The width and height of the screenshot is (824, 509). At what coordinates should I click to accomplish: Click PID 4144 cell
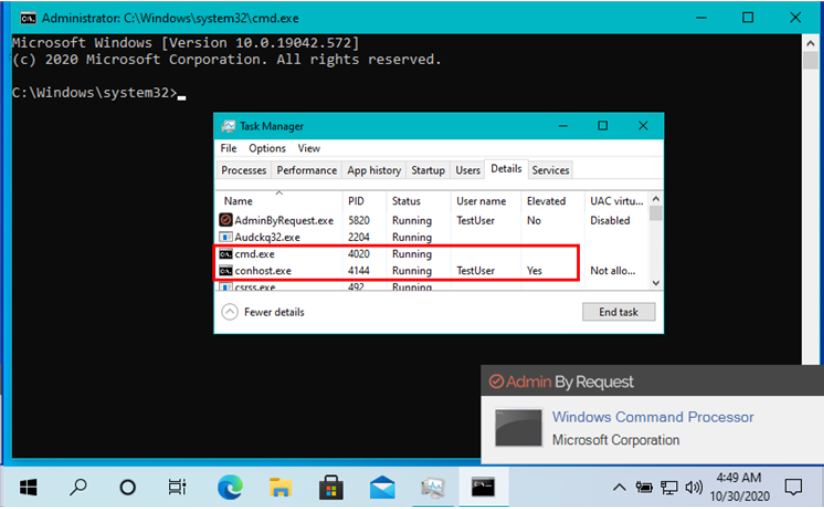pos(359,271)
